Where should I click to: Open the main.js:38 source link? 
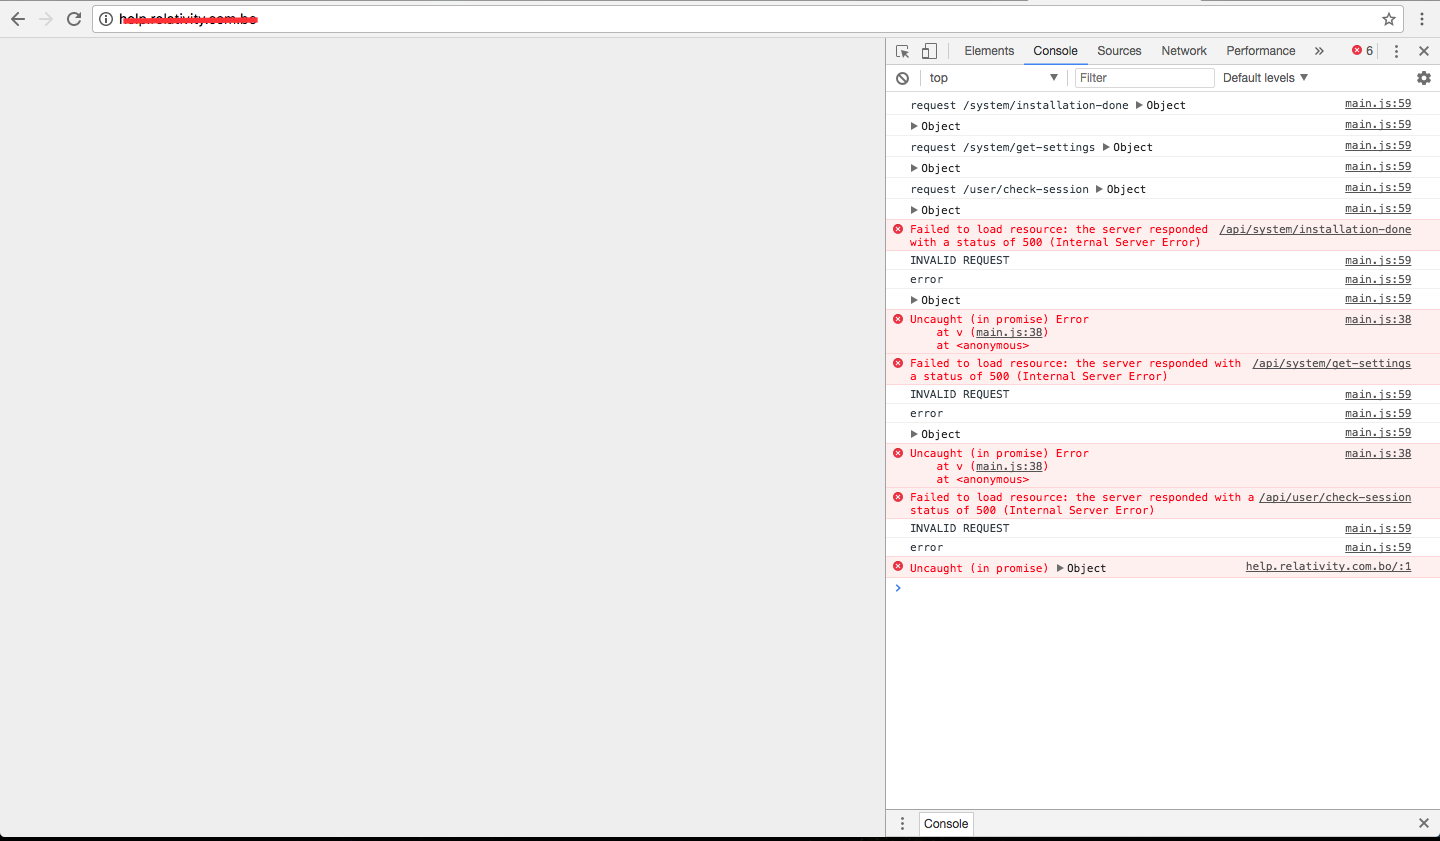pos(1378,318)
